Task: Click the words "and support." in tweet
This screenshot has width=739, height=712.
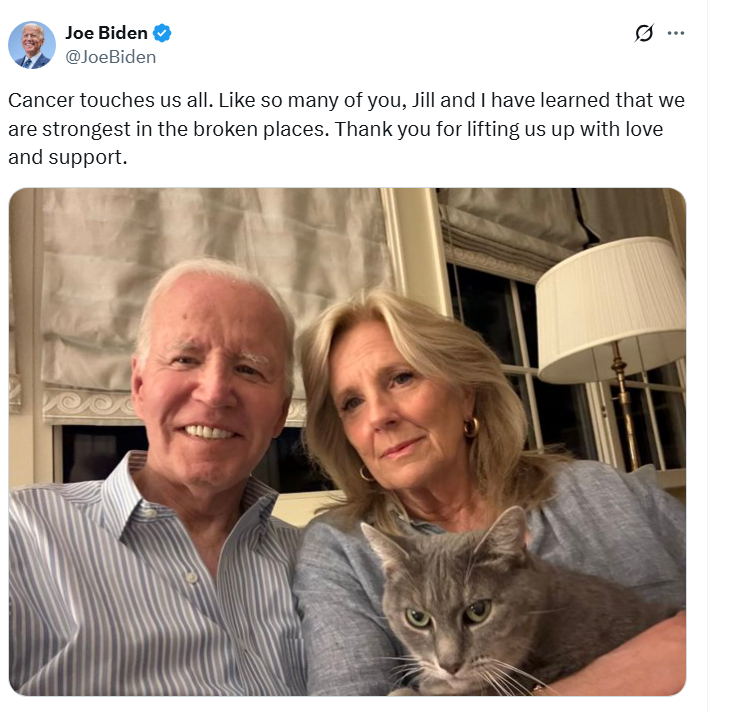Action: [68, 157]
